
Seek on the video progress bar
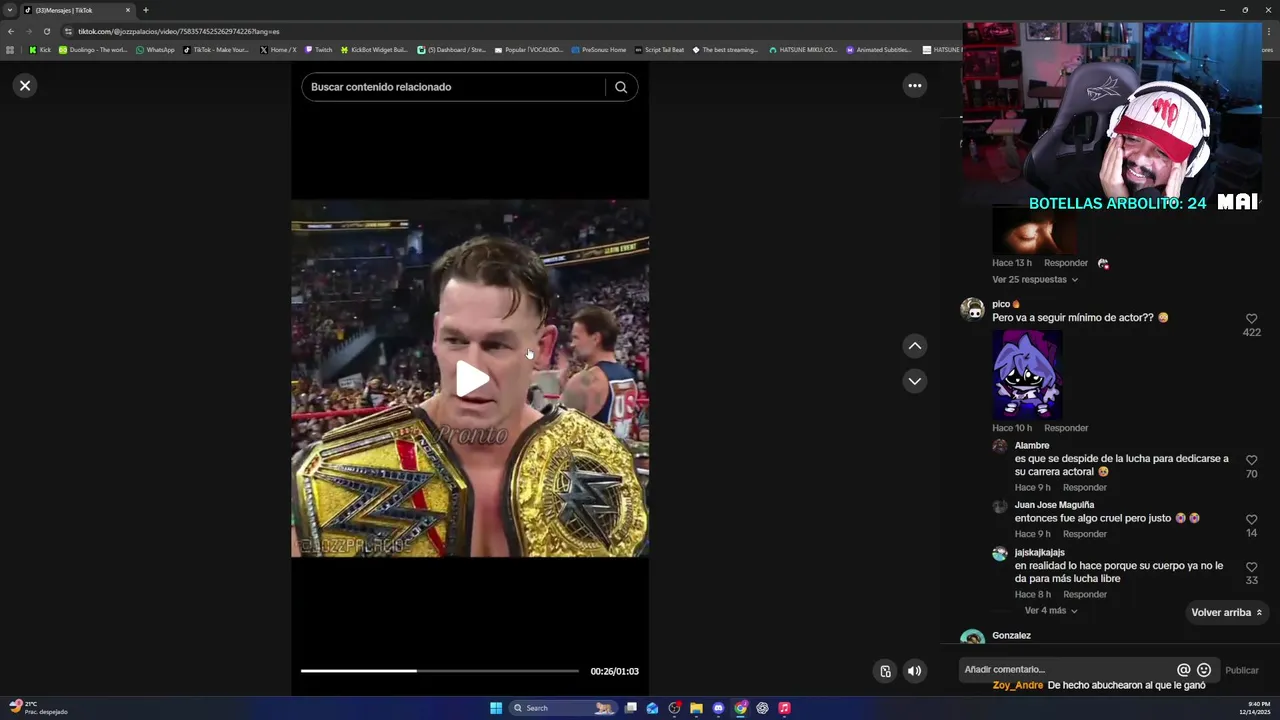coord(440,671)
